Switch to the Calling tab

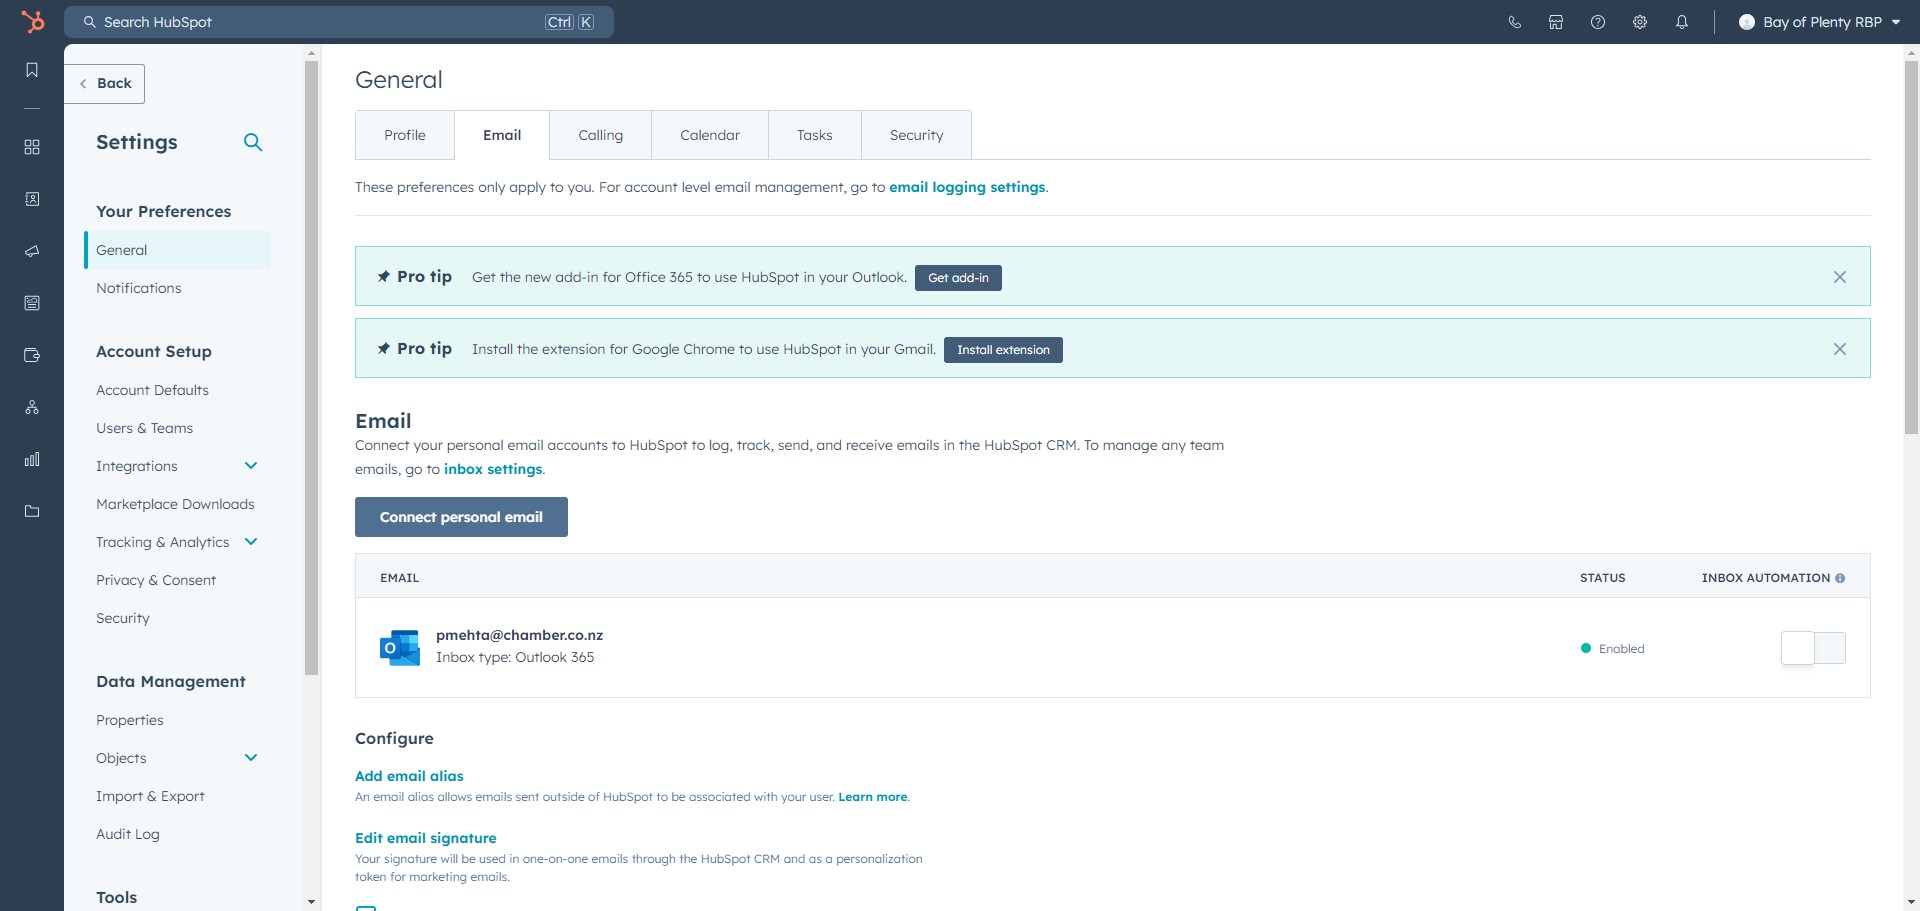tap(599, 134)
